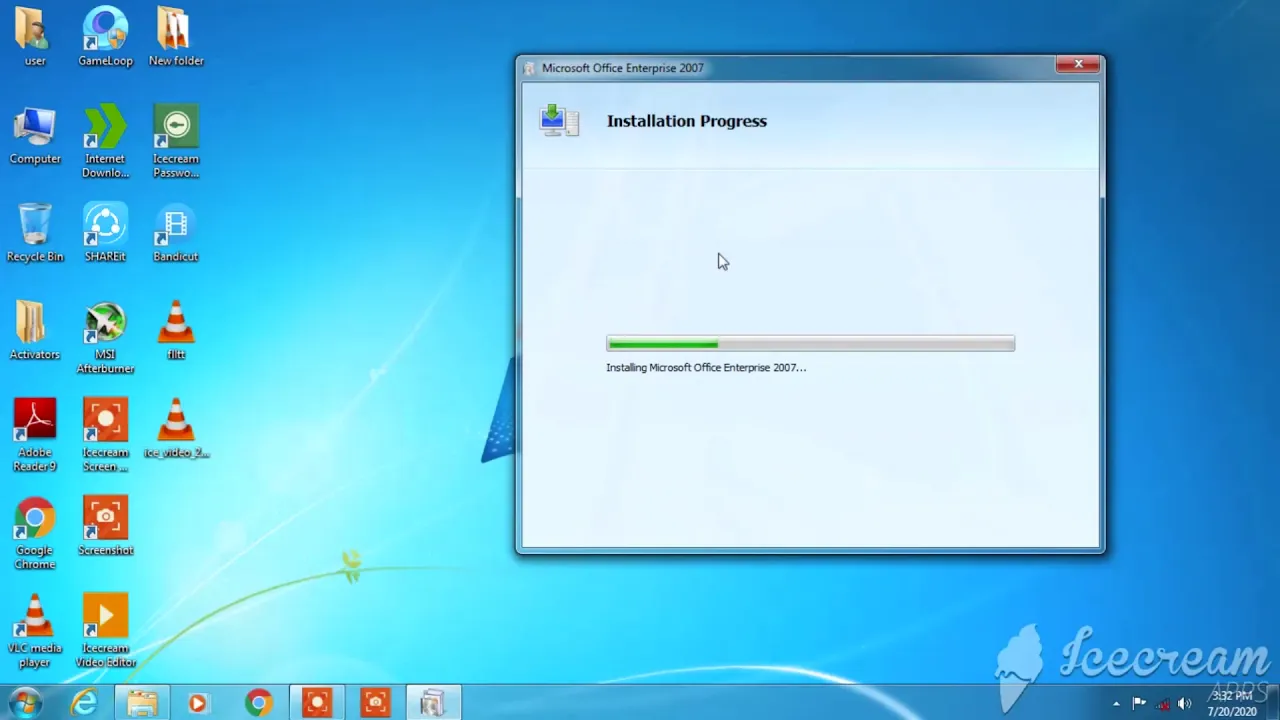Show hidden system tray icons
This screenshot has height=720, width=1280.
pyautogui.click(x=1116, y=704)
